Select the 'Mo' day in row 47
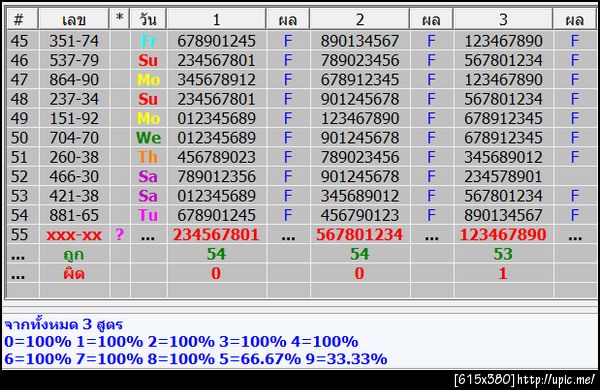This screenshot has width=600, height=390. [x=148, y=80]
